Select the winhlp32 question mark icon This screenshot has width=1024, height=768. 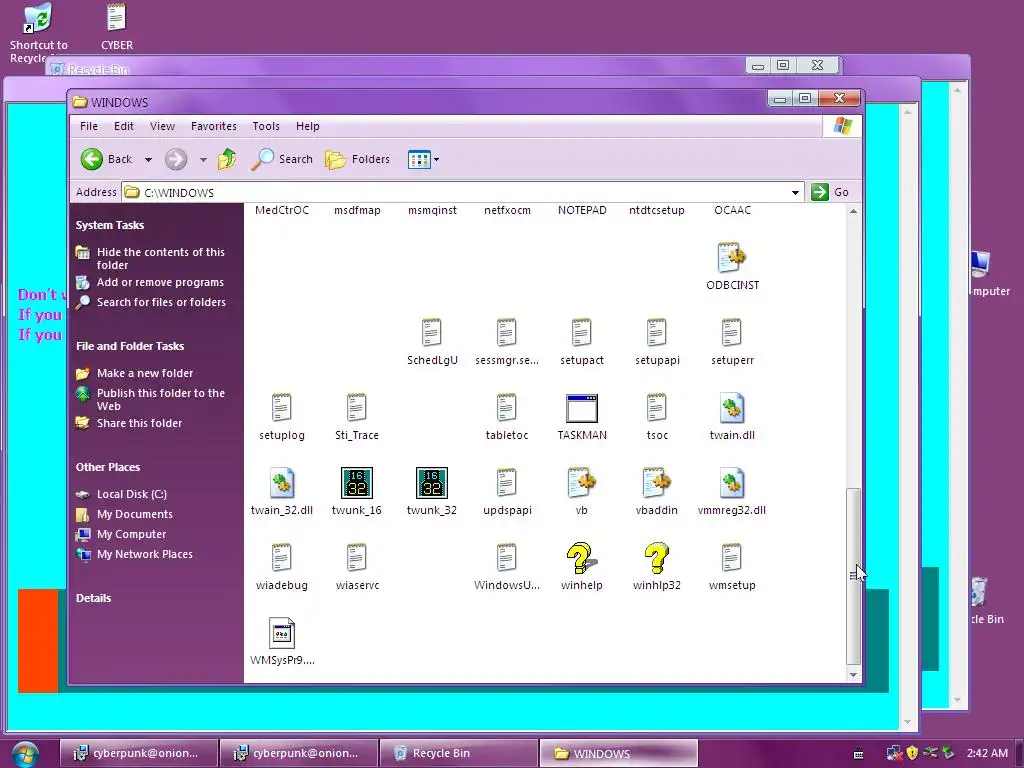pyautogui.click(x=656, y=558)
